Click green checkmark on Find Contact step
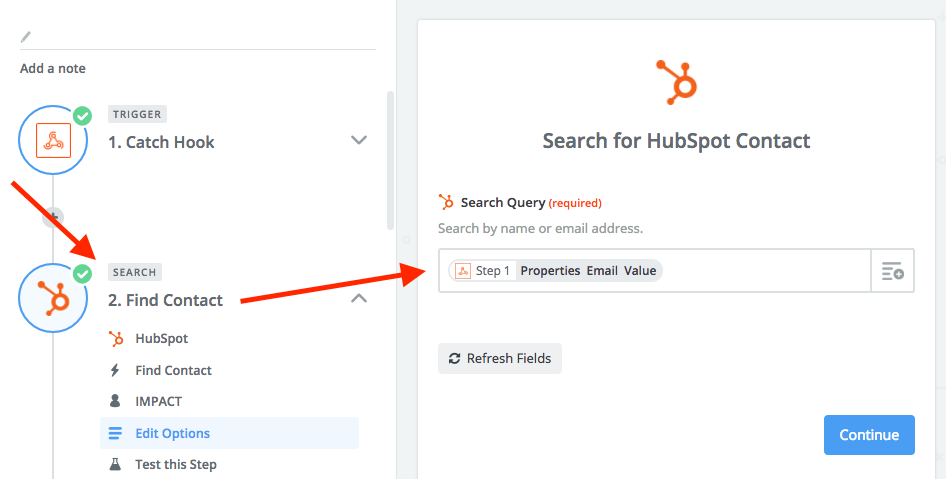946x479 pixels. pos(82,274)
